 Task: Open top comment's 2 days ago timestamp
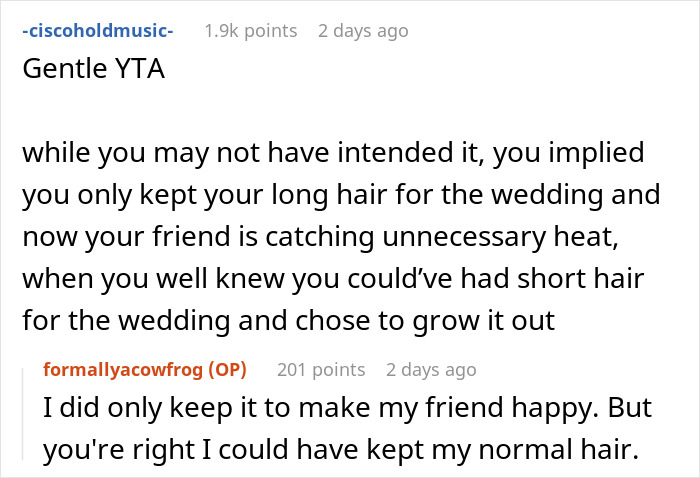[x=363, y=31]
